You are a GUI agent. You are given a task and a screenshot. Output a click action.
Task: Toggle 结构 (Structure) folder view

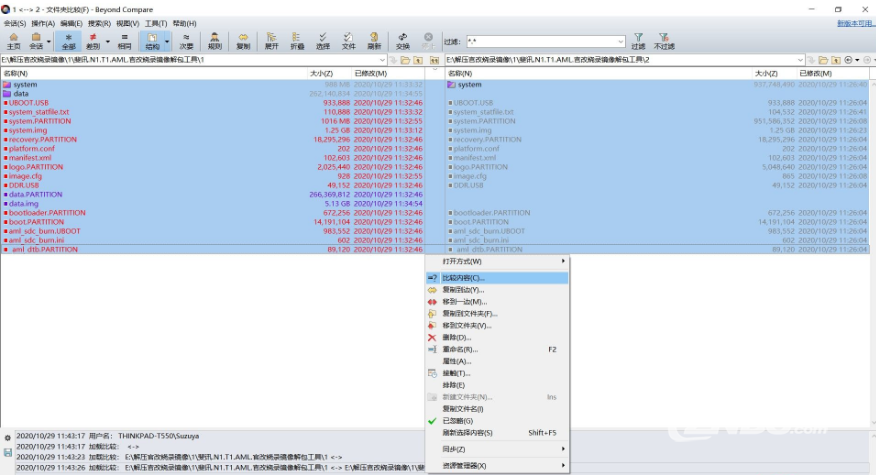coord(152,41)
